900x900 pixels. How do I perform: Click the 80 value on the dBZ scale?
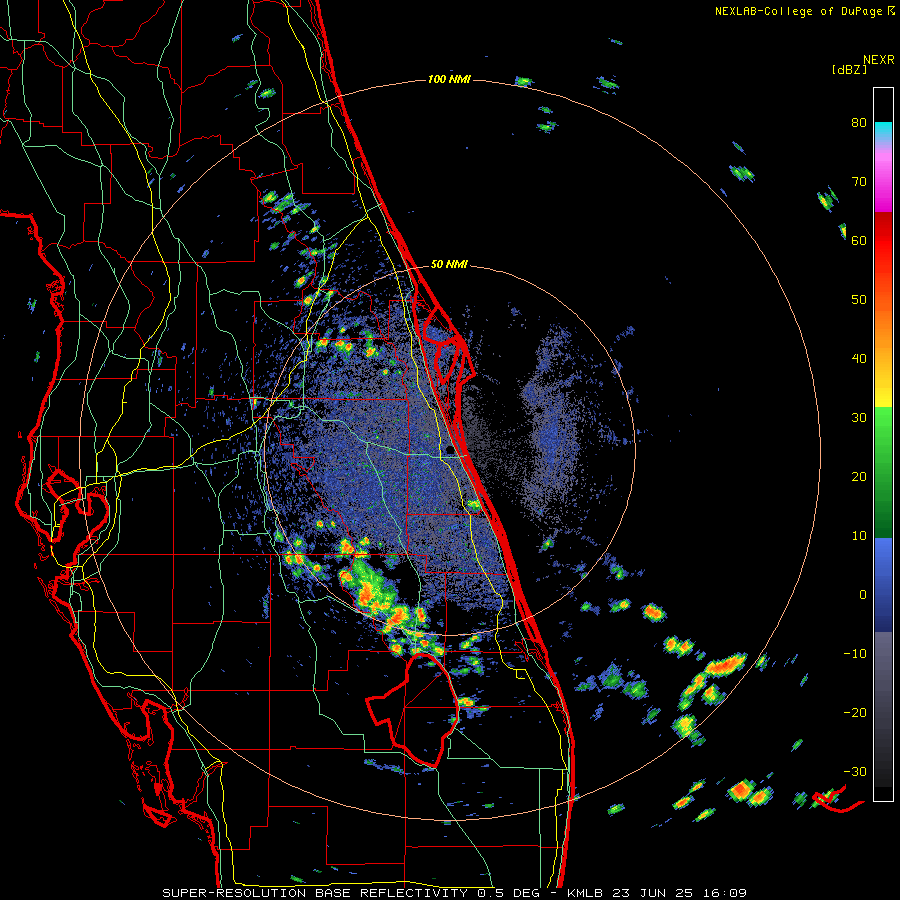(859, 123)
